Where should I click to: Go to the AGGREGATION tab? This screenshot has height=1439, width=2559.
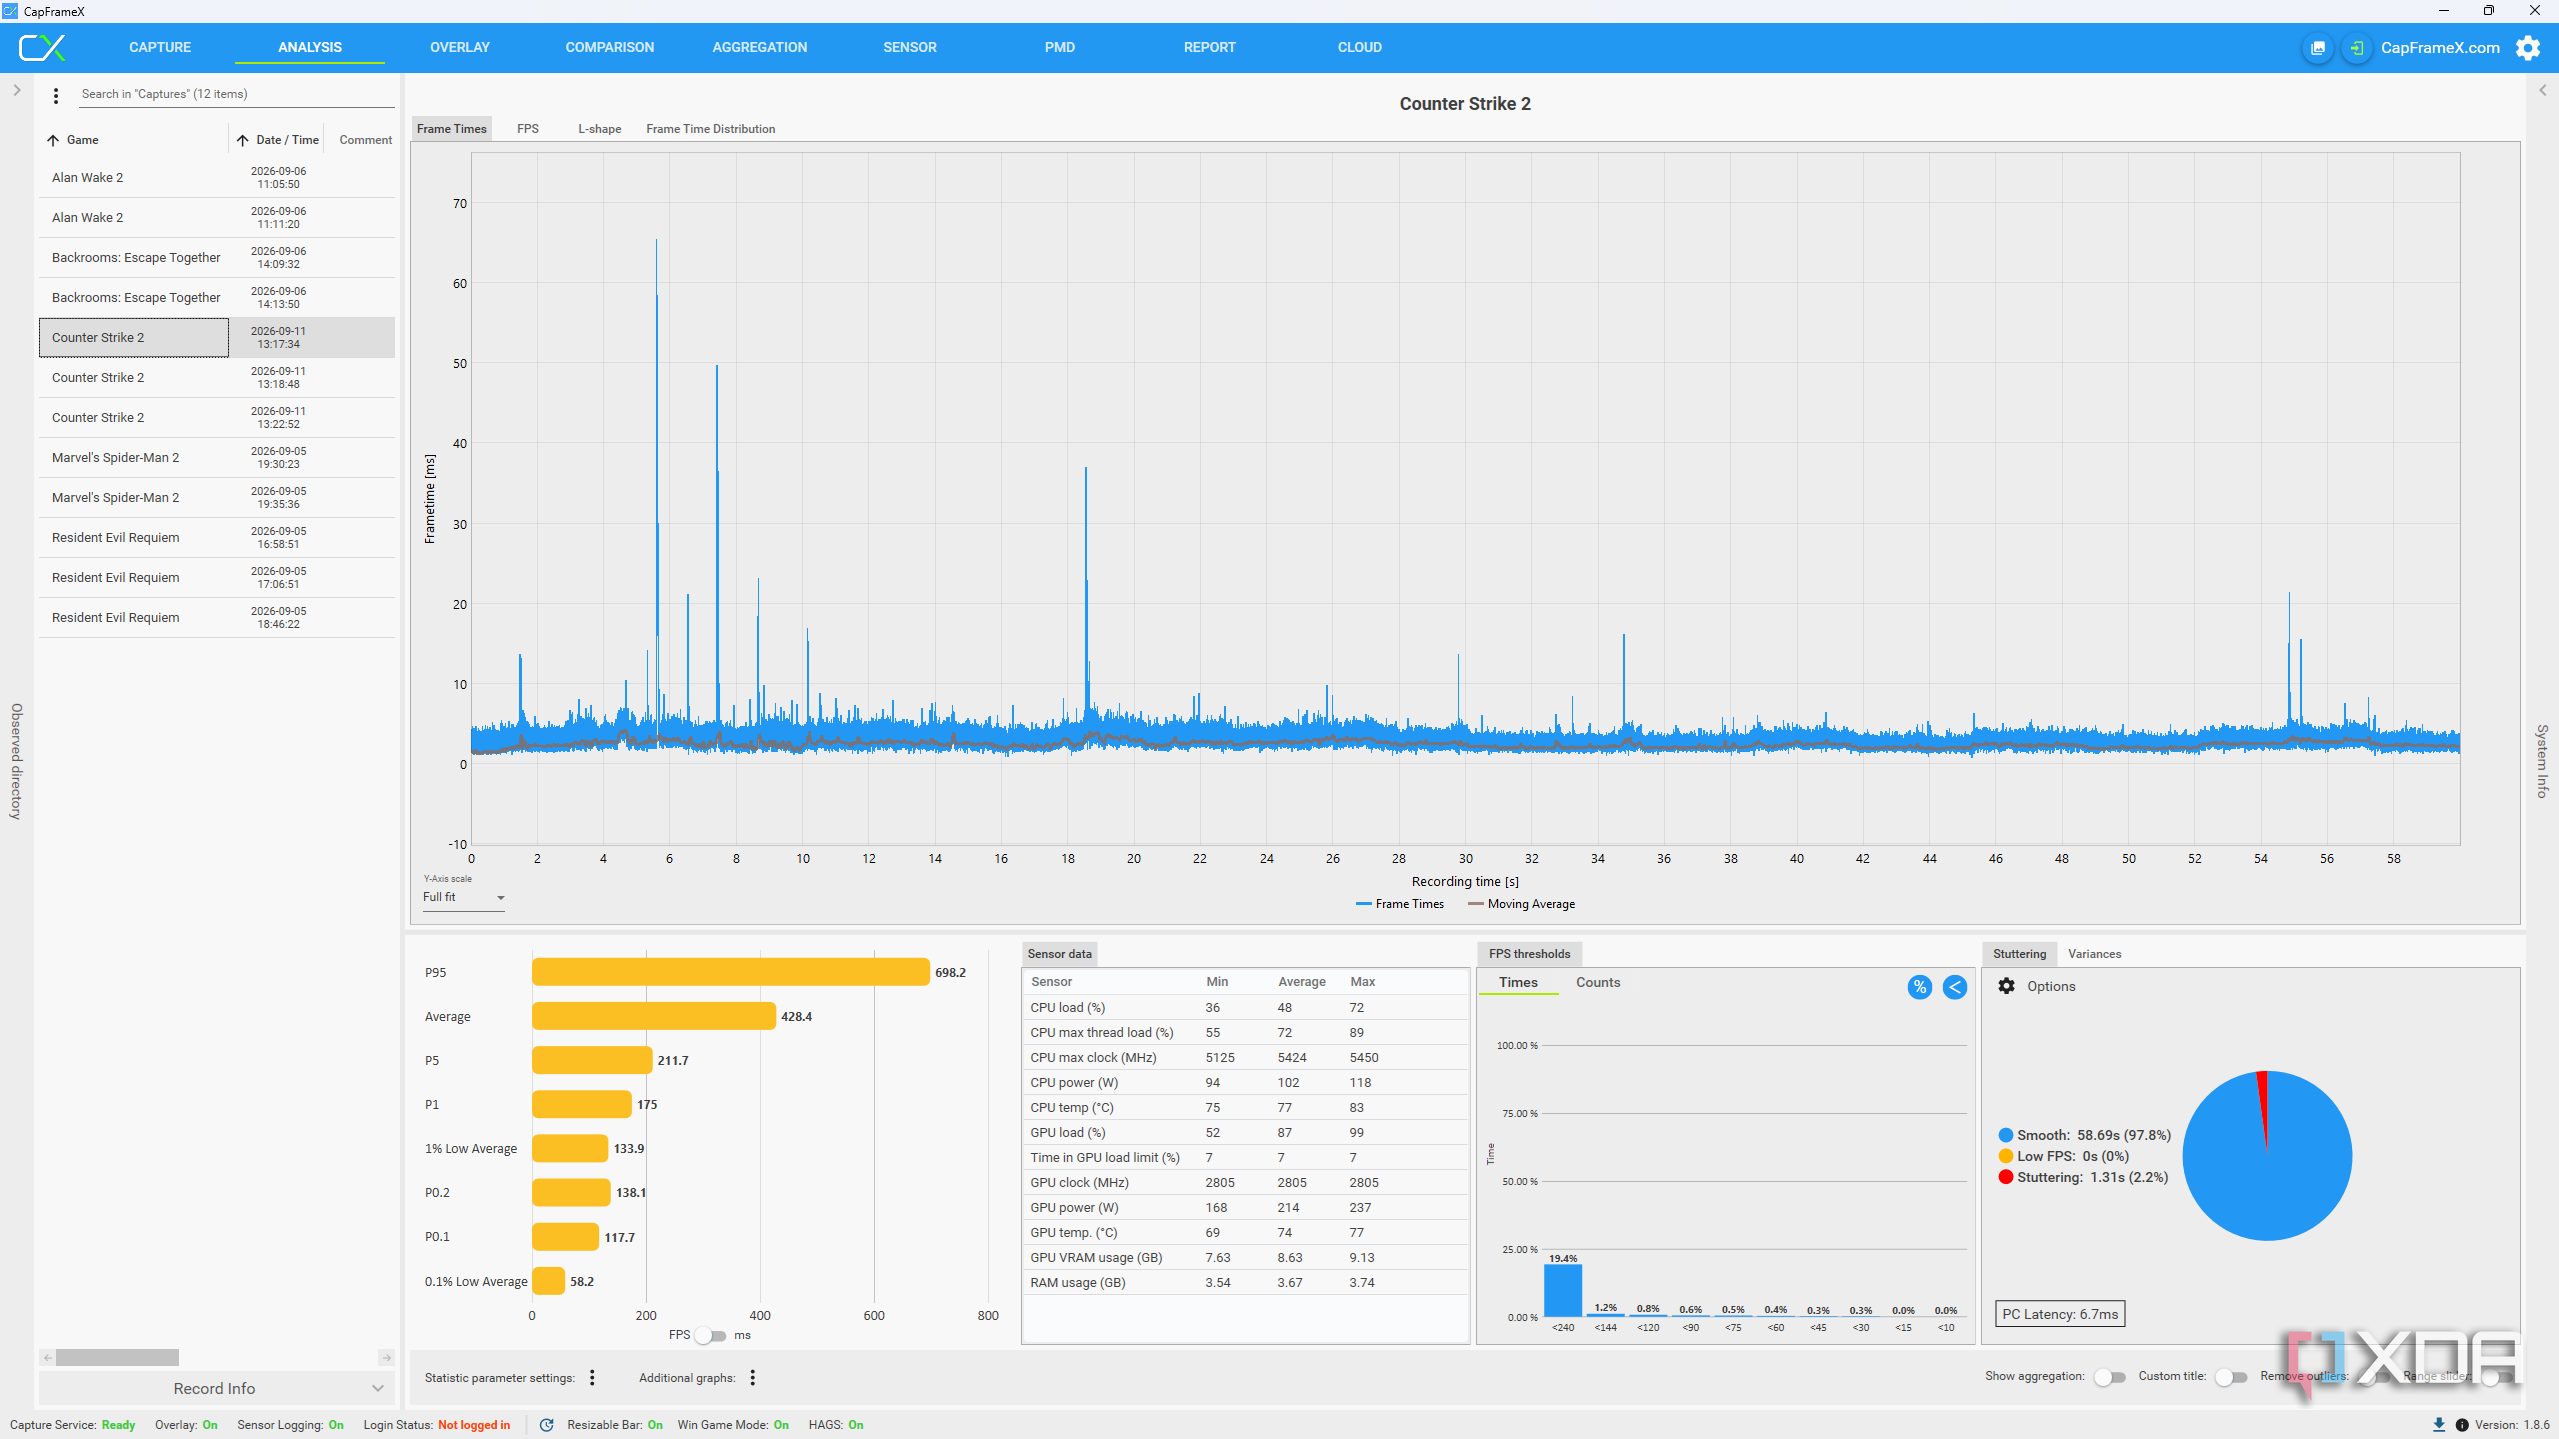[760, 47]
